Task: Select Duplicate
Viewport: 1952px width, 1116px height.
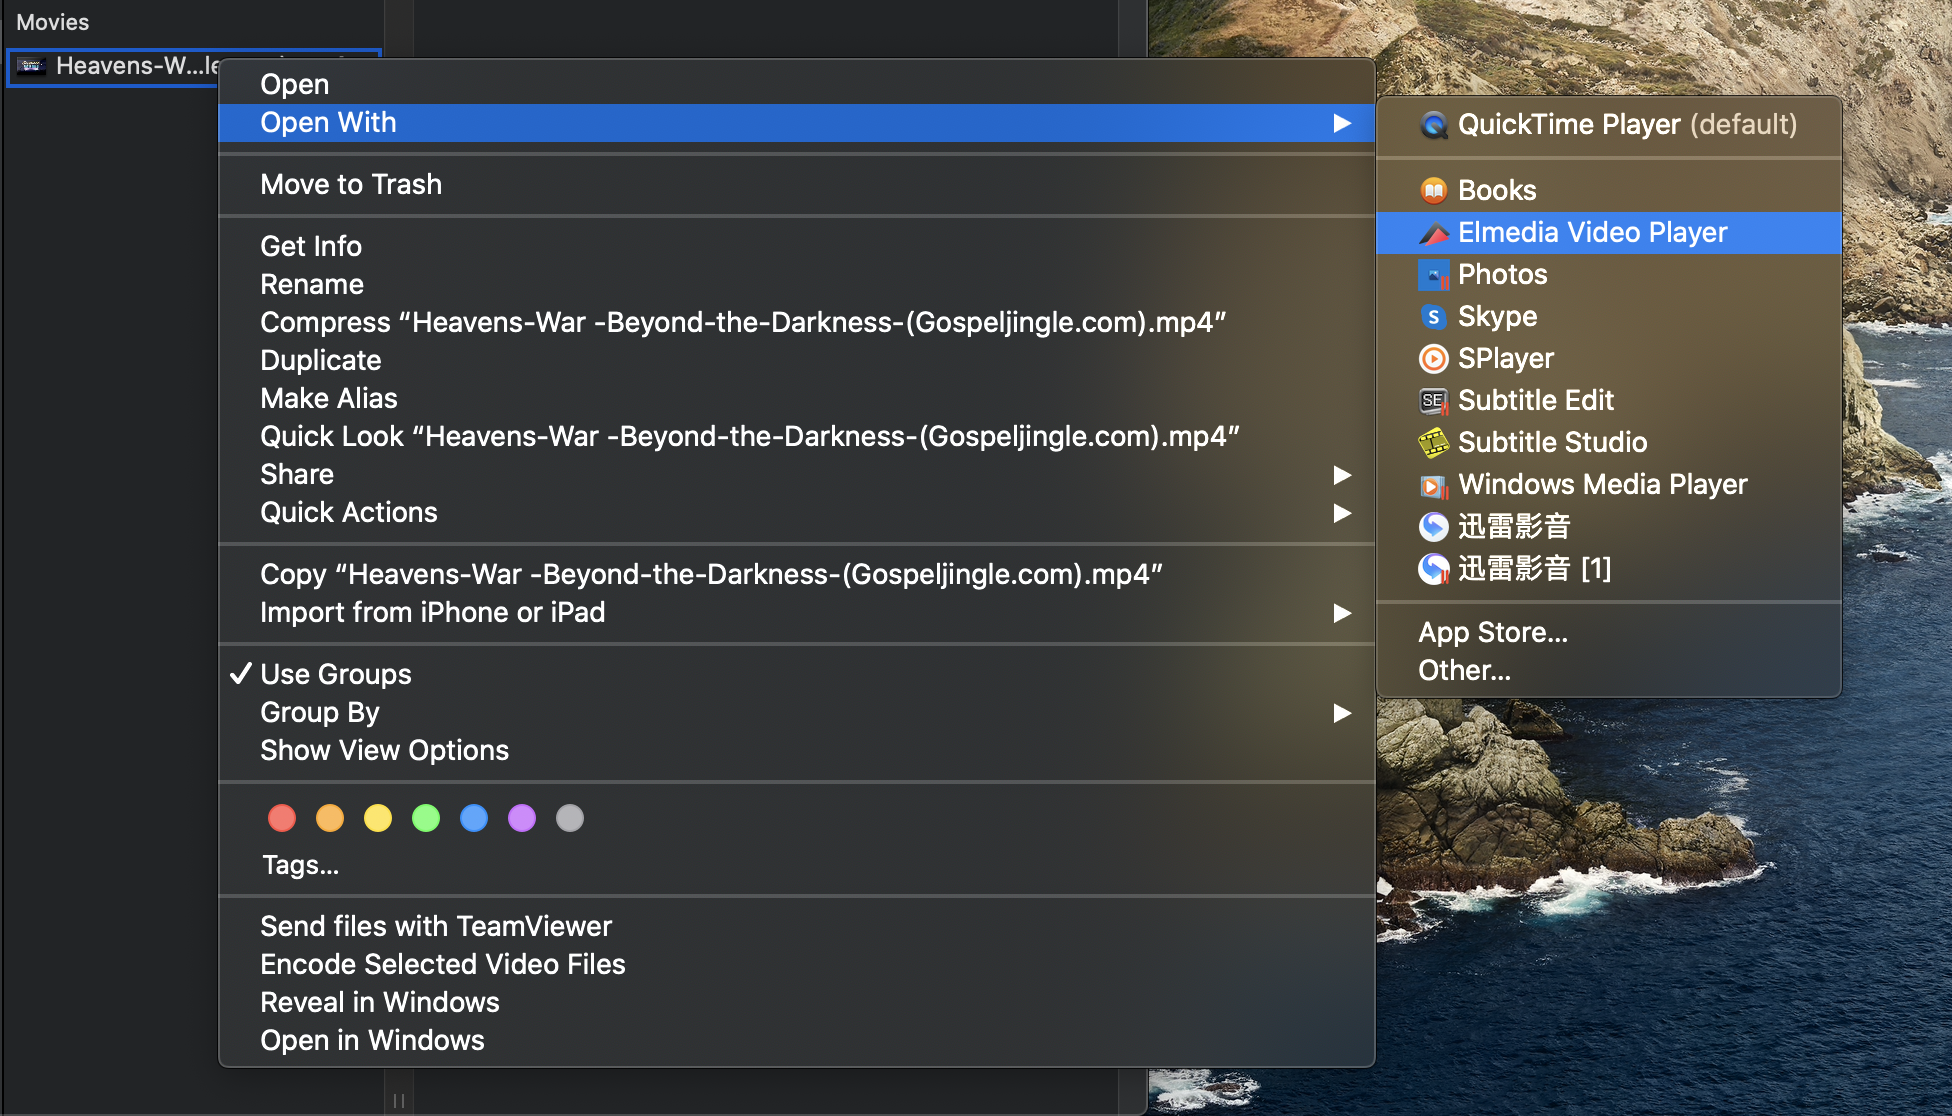Action: pyautogui.click(x=796, y=361)
